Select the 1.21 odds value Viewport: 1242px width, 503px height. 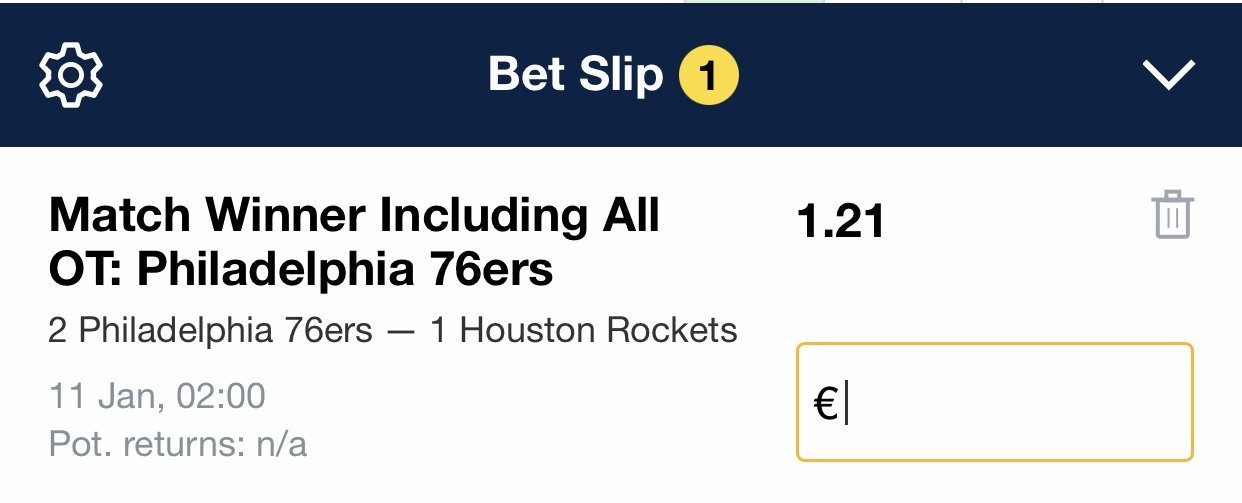pos(841,221)
